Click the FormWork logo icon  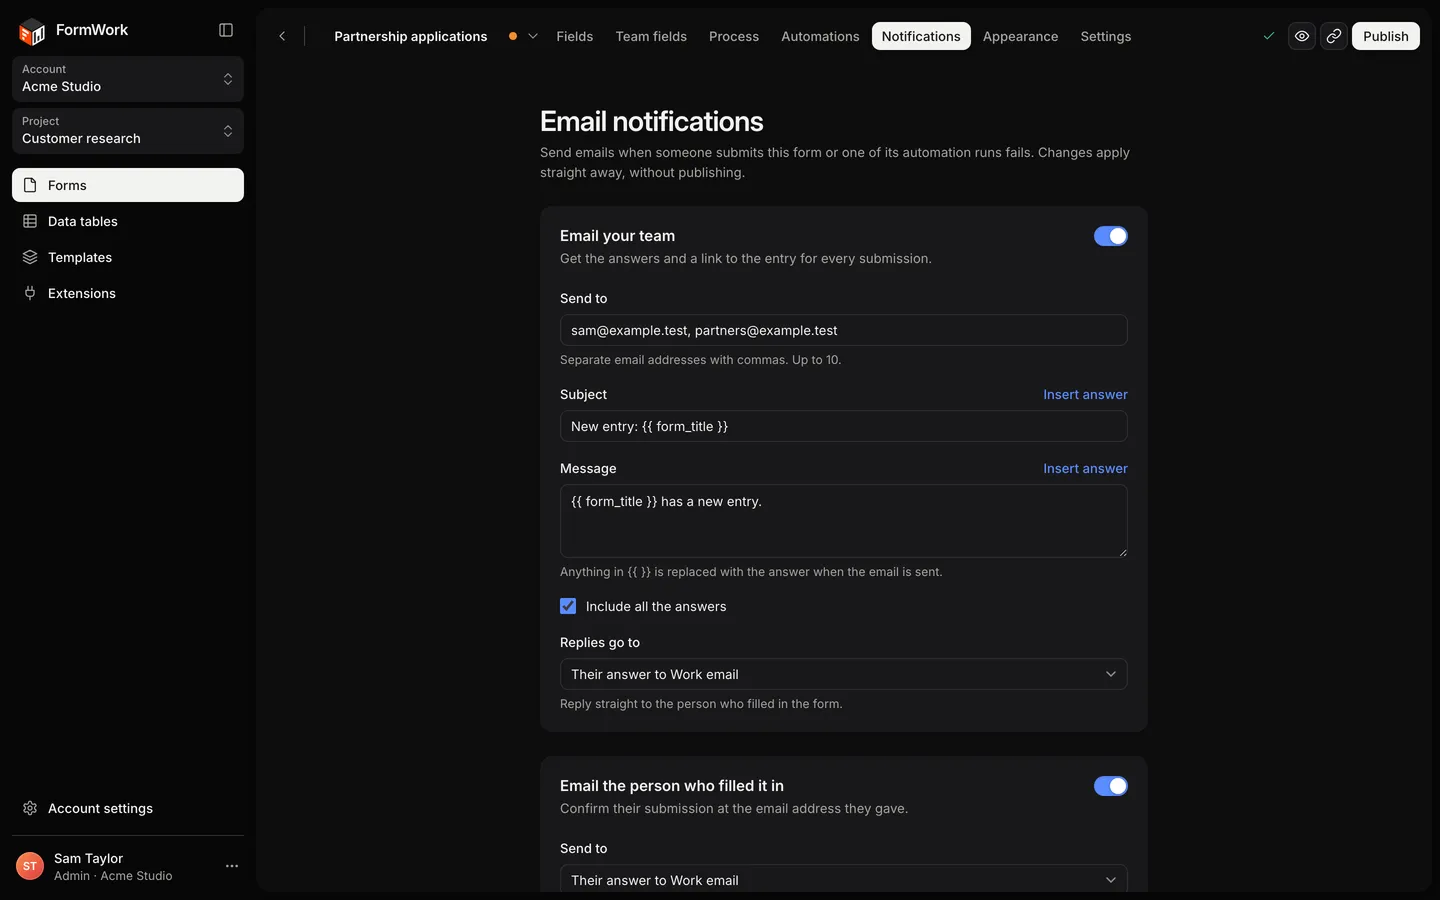click(32, 32)
